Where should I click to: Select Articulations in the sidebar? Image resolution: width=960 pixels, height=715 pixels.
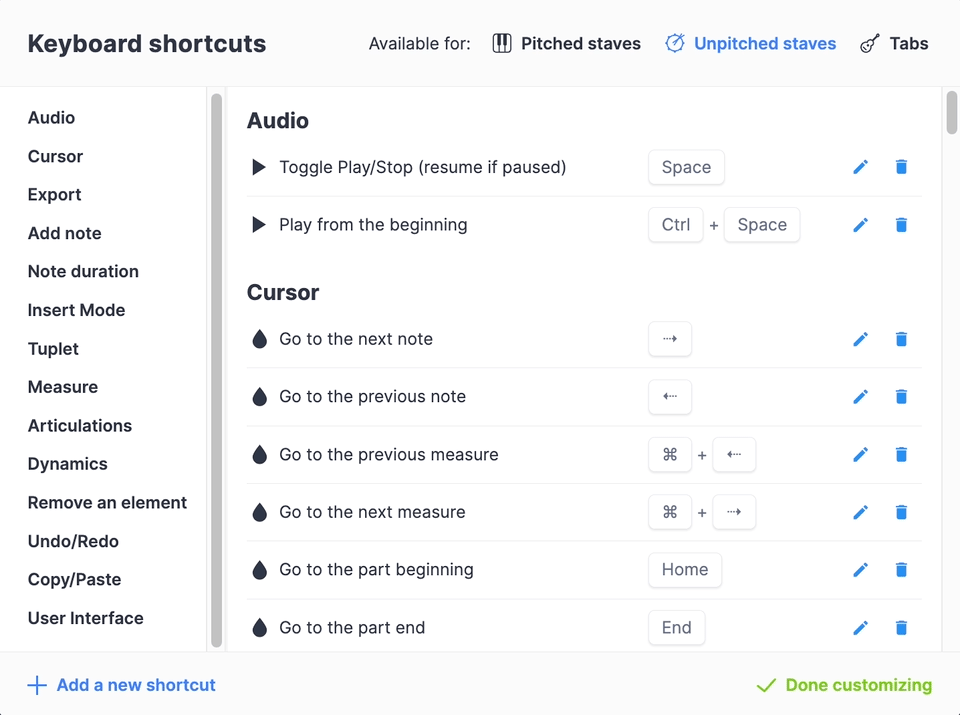80,425
